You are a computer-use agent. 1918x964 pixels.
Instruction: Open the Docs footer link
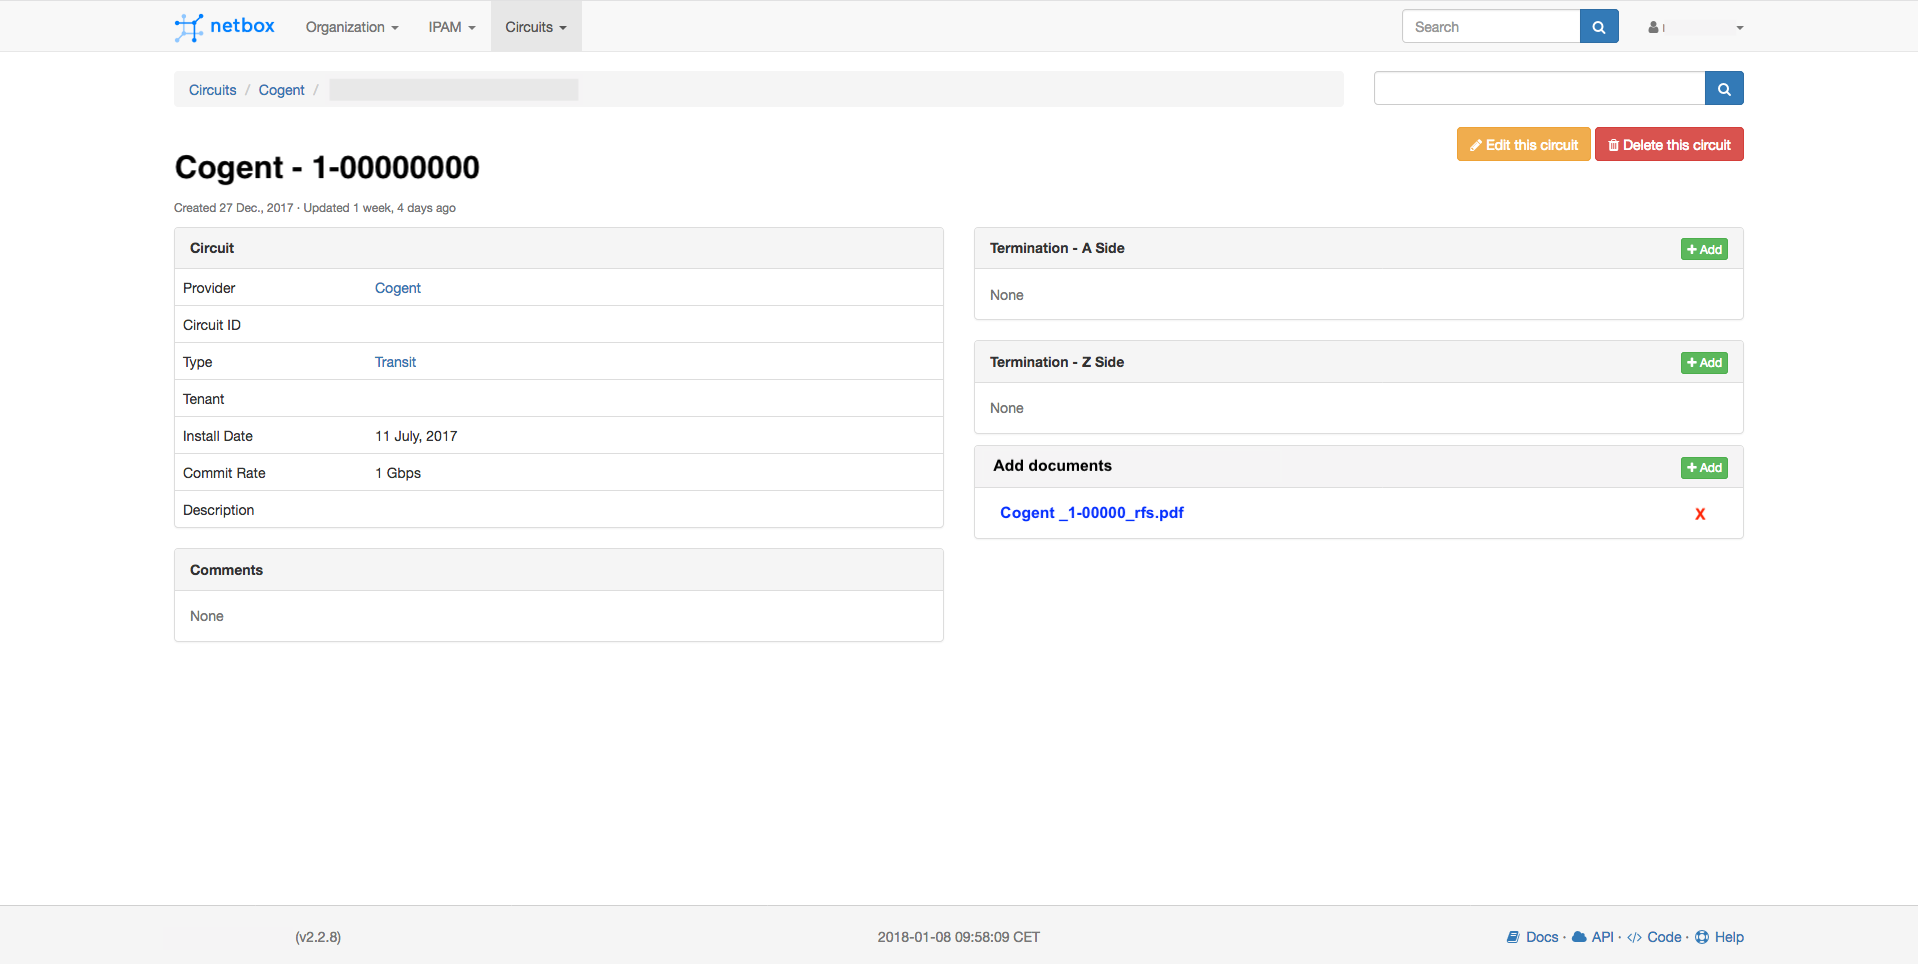(x=1532, y=937)
